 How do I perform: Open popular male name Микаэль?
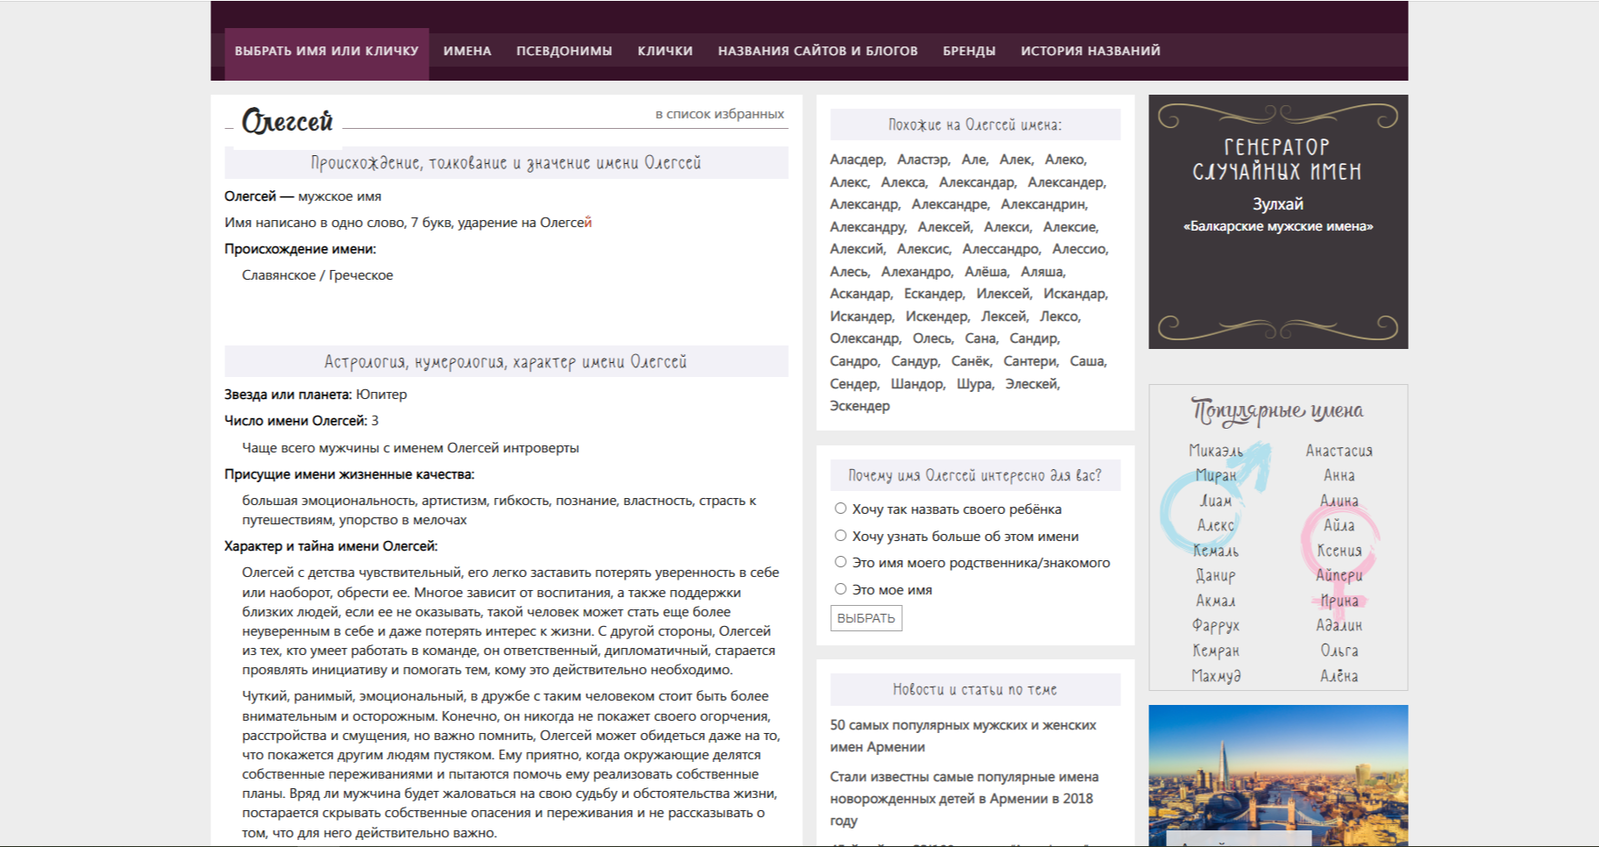click(x=1216, y=451)
